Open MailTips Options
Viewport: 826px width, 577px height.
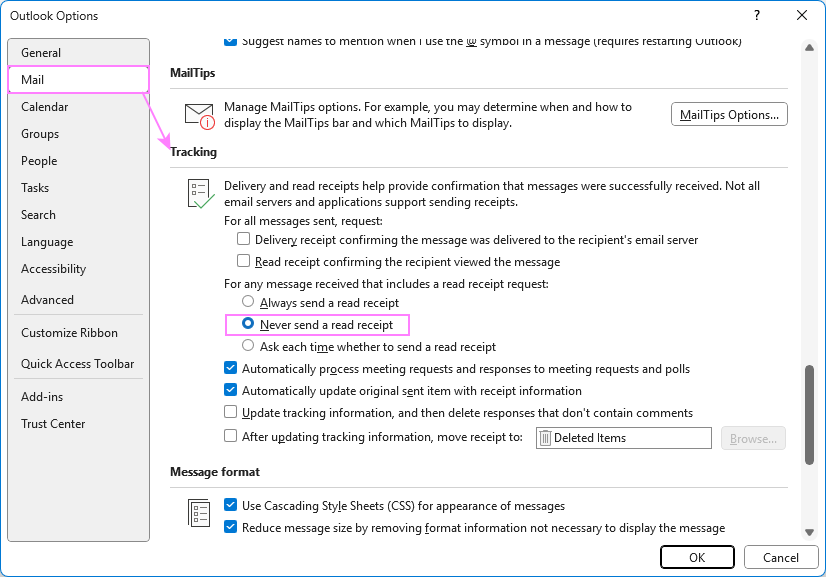729,114
